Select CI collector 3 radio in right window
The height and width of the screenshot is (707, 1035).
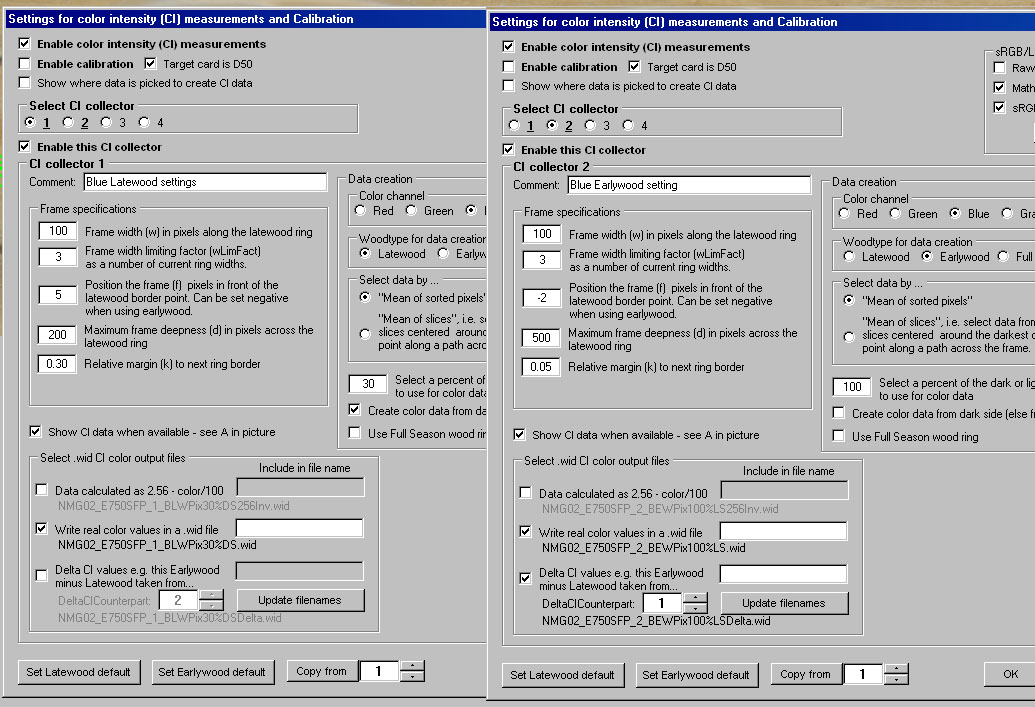590,125
